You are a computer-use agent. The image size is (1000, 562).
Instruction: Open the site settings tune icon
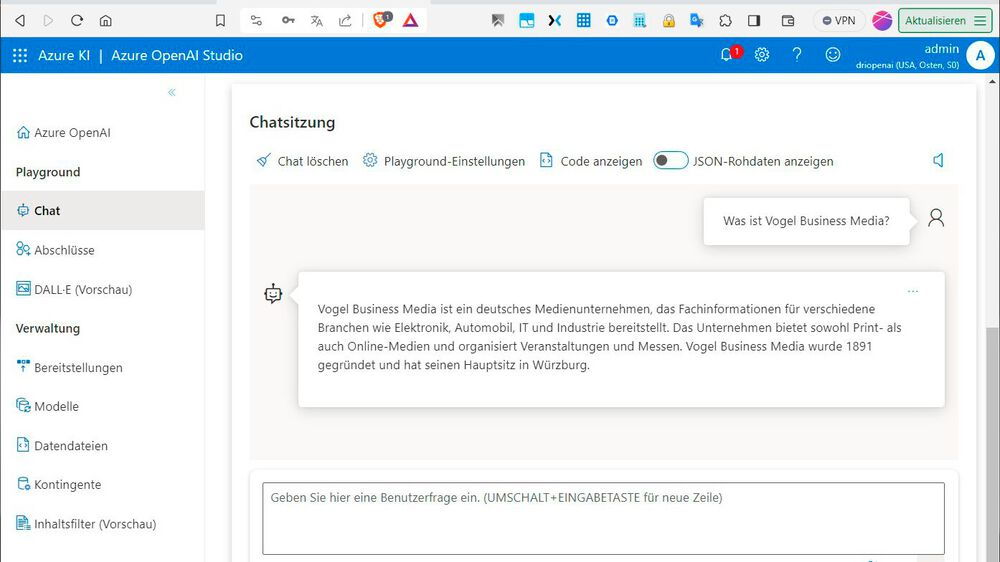pyautogui.click(x=256, y=20)
